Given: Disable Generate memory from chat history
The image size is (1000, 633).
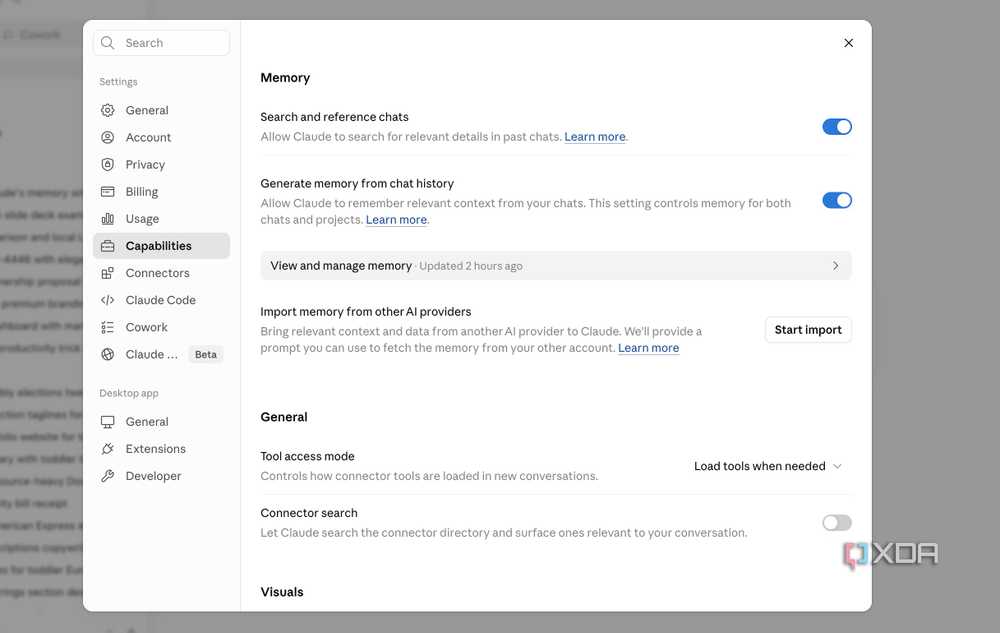Looking at the screenshot, I should point(837,200).
